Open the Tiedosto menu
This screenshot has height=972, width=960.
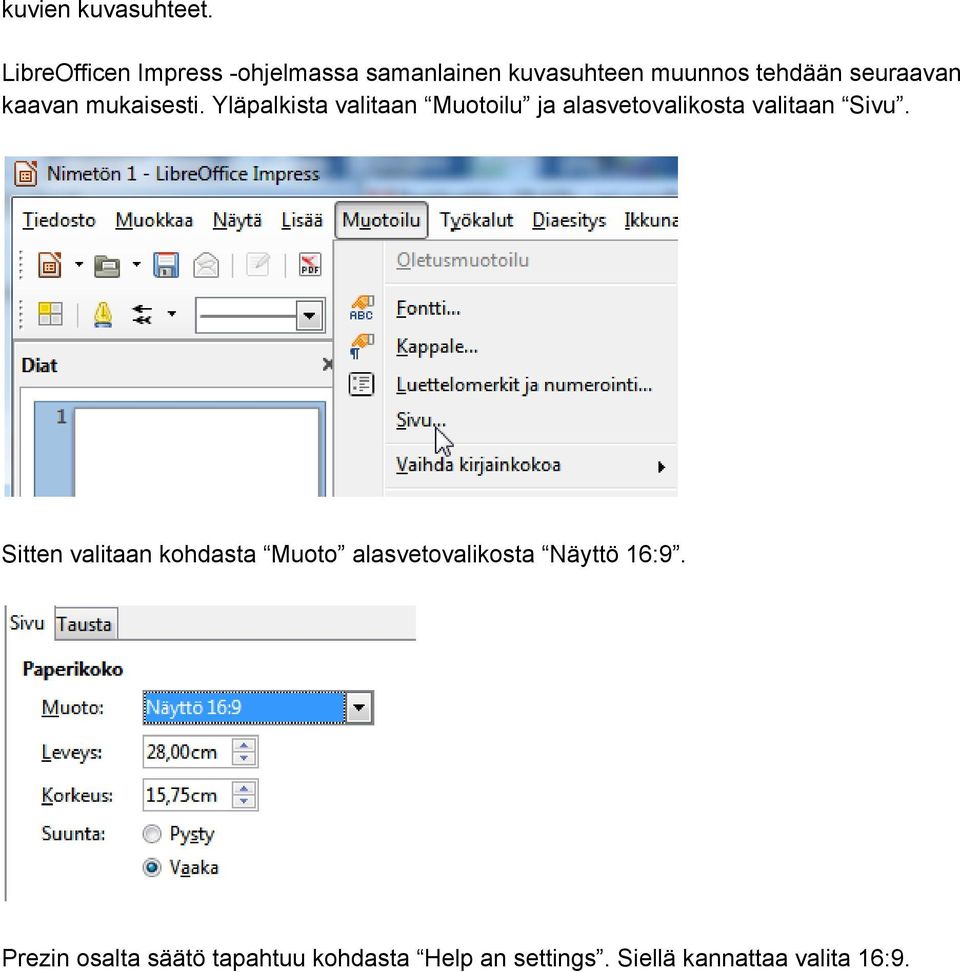pyautogui.click(x=59, y=220)
